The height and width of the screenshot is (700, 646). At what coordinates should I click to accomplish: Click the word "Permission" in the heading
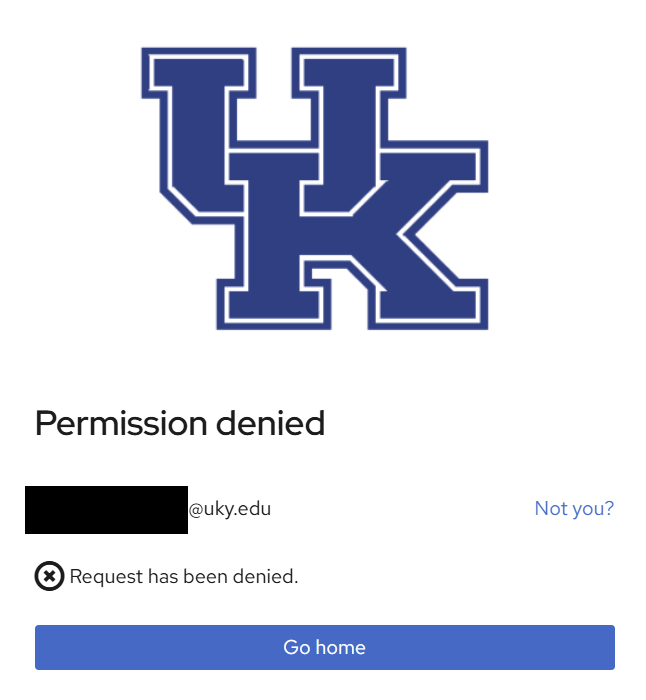118,424
